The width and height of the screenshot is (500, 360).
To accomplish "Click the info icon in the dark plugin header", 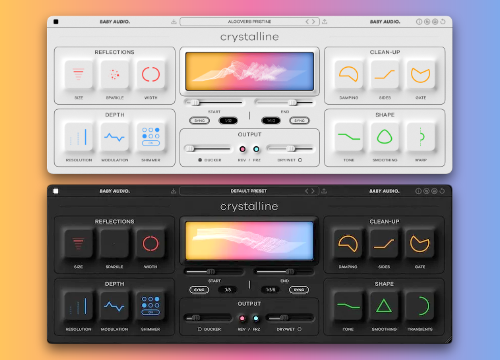I will tap(418, 191).
